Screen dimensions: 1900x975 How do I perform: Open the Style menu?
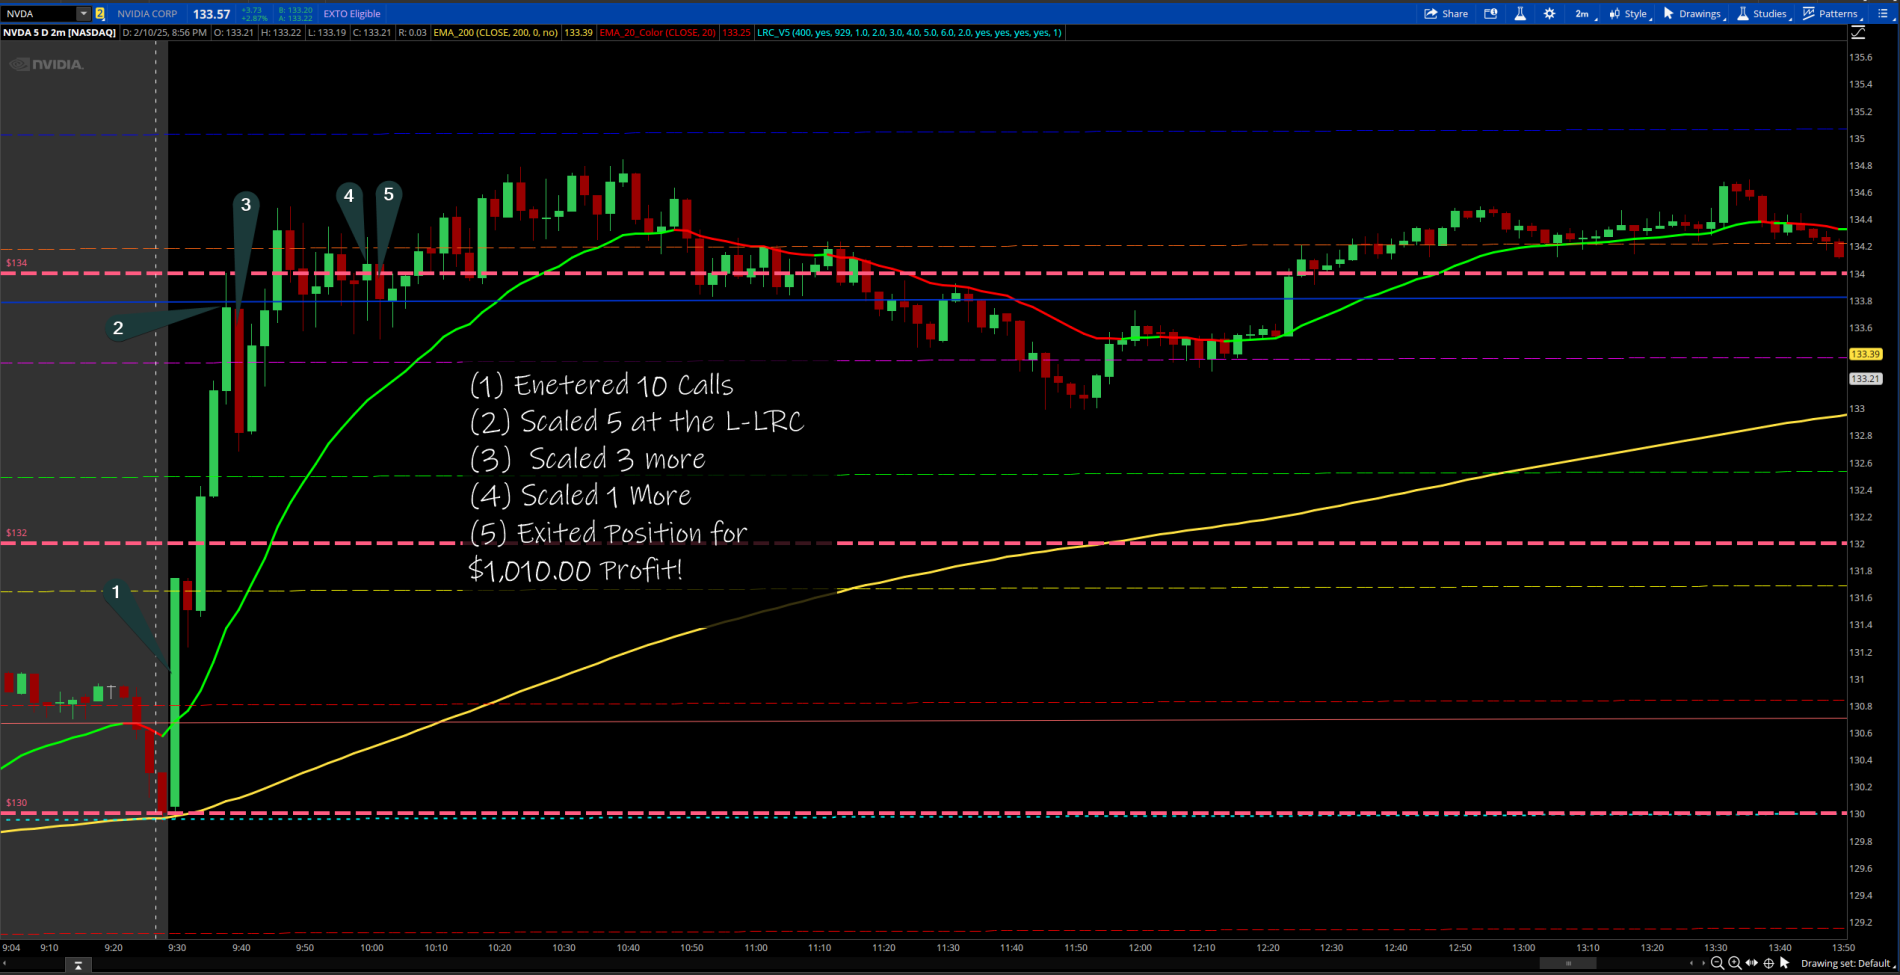[x=1628, y=14]
